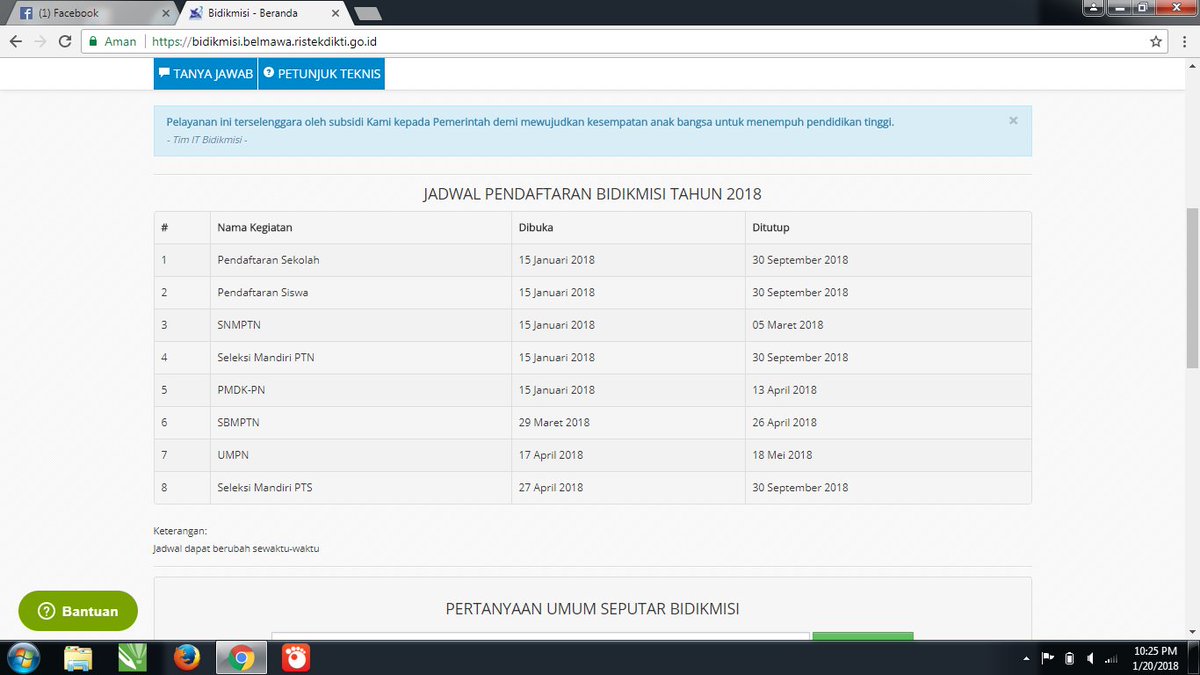Click the Action Center flag icon
The width and height of the screenshot is (1200, 675).
[x=1048, y=658]
